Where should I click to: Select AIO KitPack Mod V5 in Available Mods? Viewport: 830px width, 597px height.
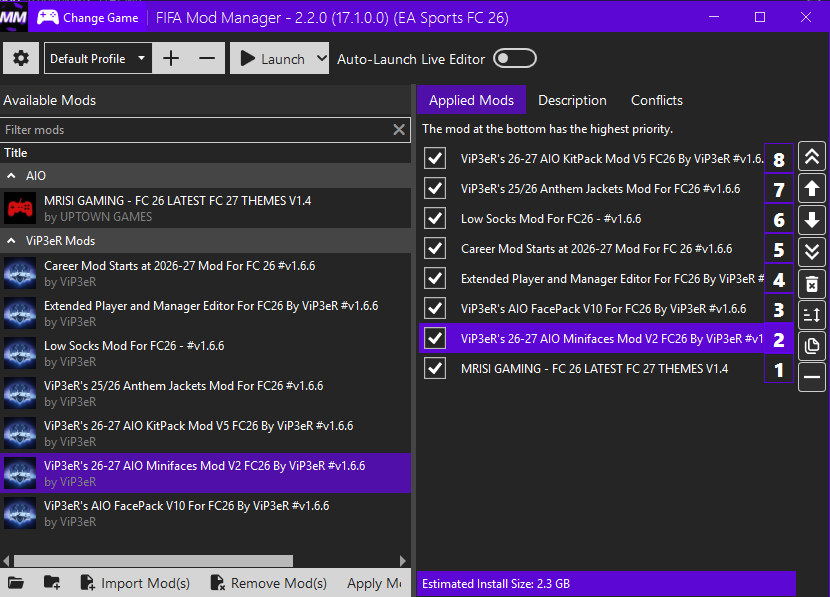coord(205,433)
